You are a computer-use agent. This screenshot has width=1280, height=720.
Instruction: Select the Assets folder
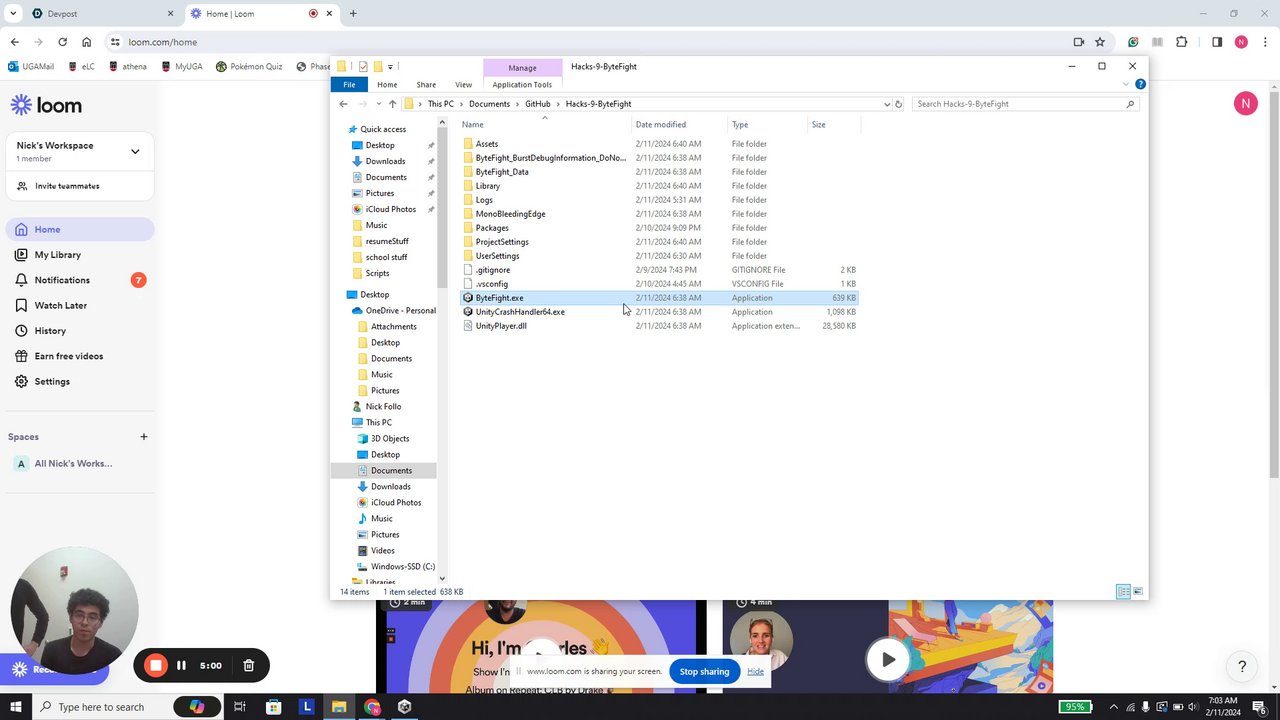click(486, 144)
